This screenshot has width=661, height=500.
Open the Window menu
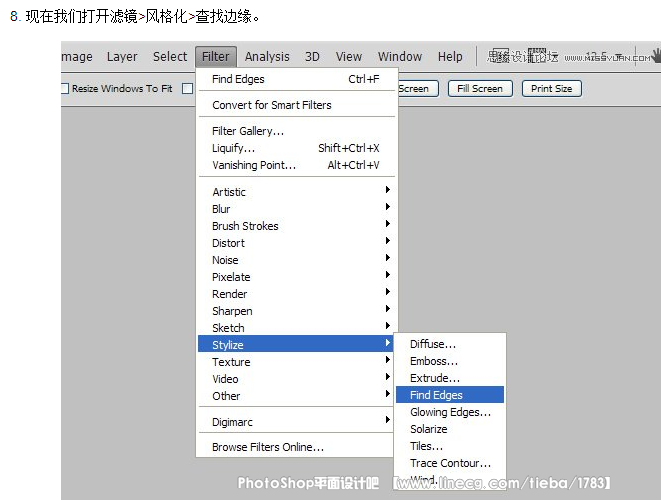point(400,57)
